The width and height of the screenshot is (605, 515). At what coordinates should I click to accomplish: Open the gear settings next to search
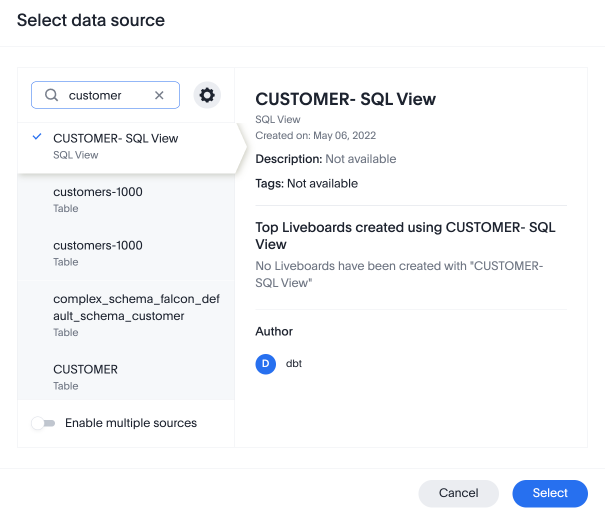(x=207, y=95)
